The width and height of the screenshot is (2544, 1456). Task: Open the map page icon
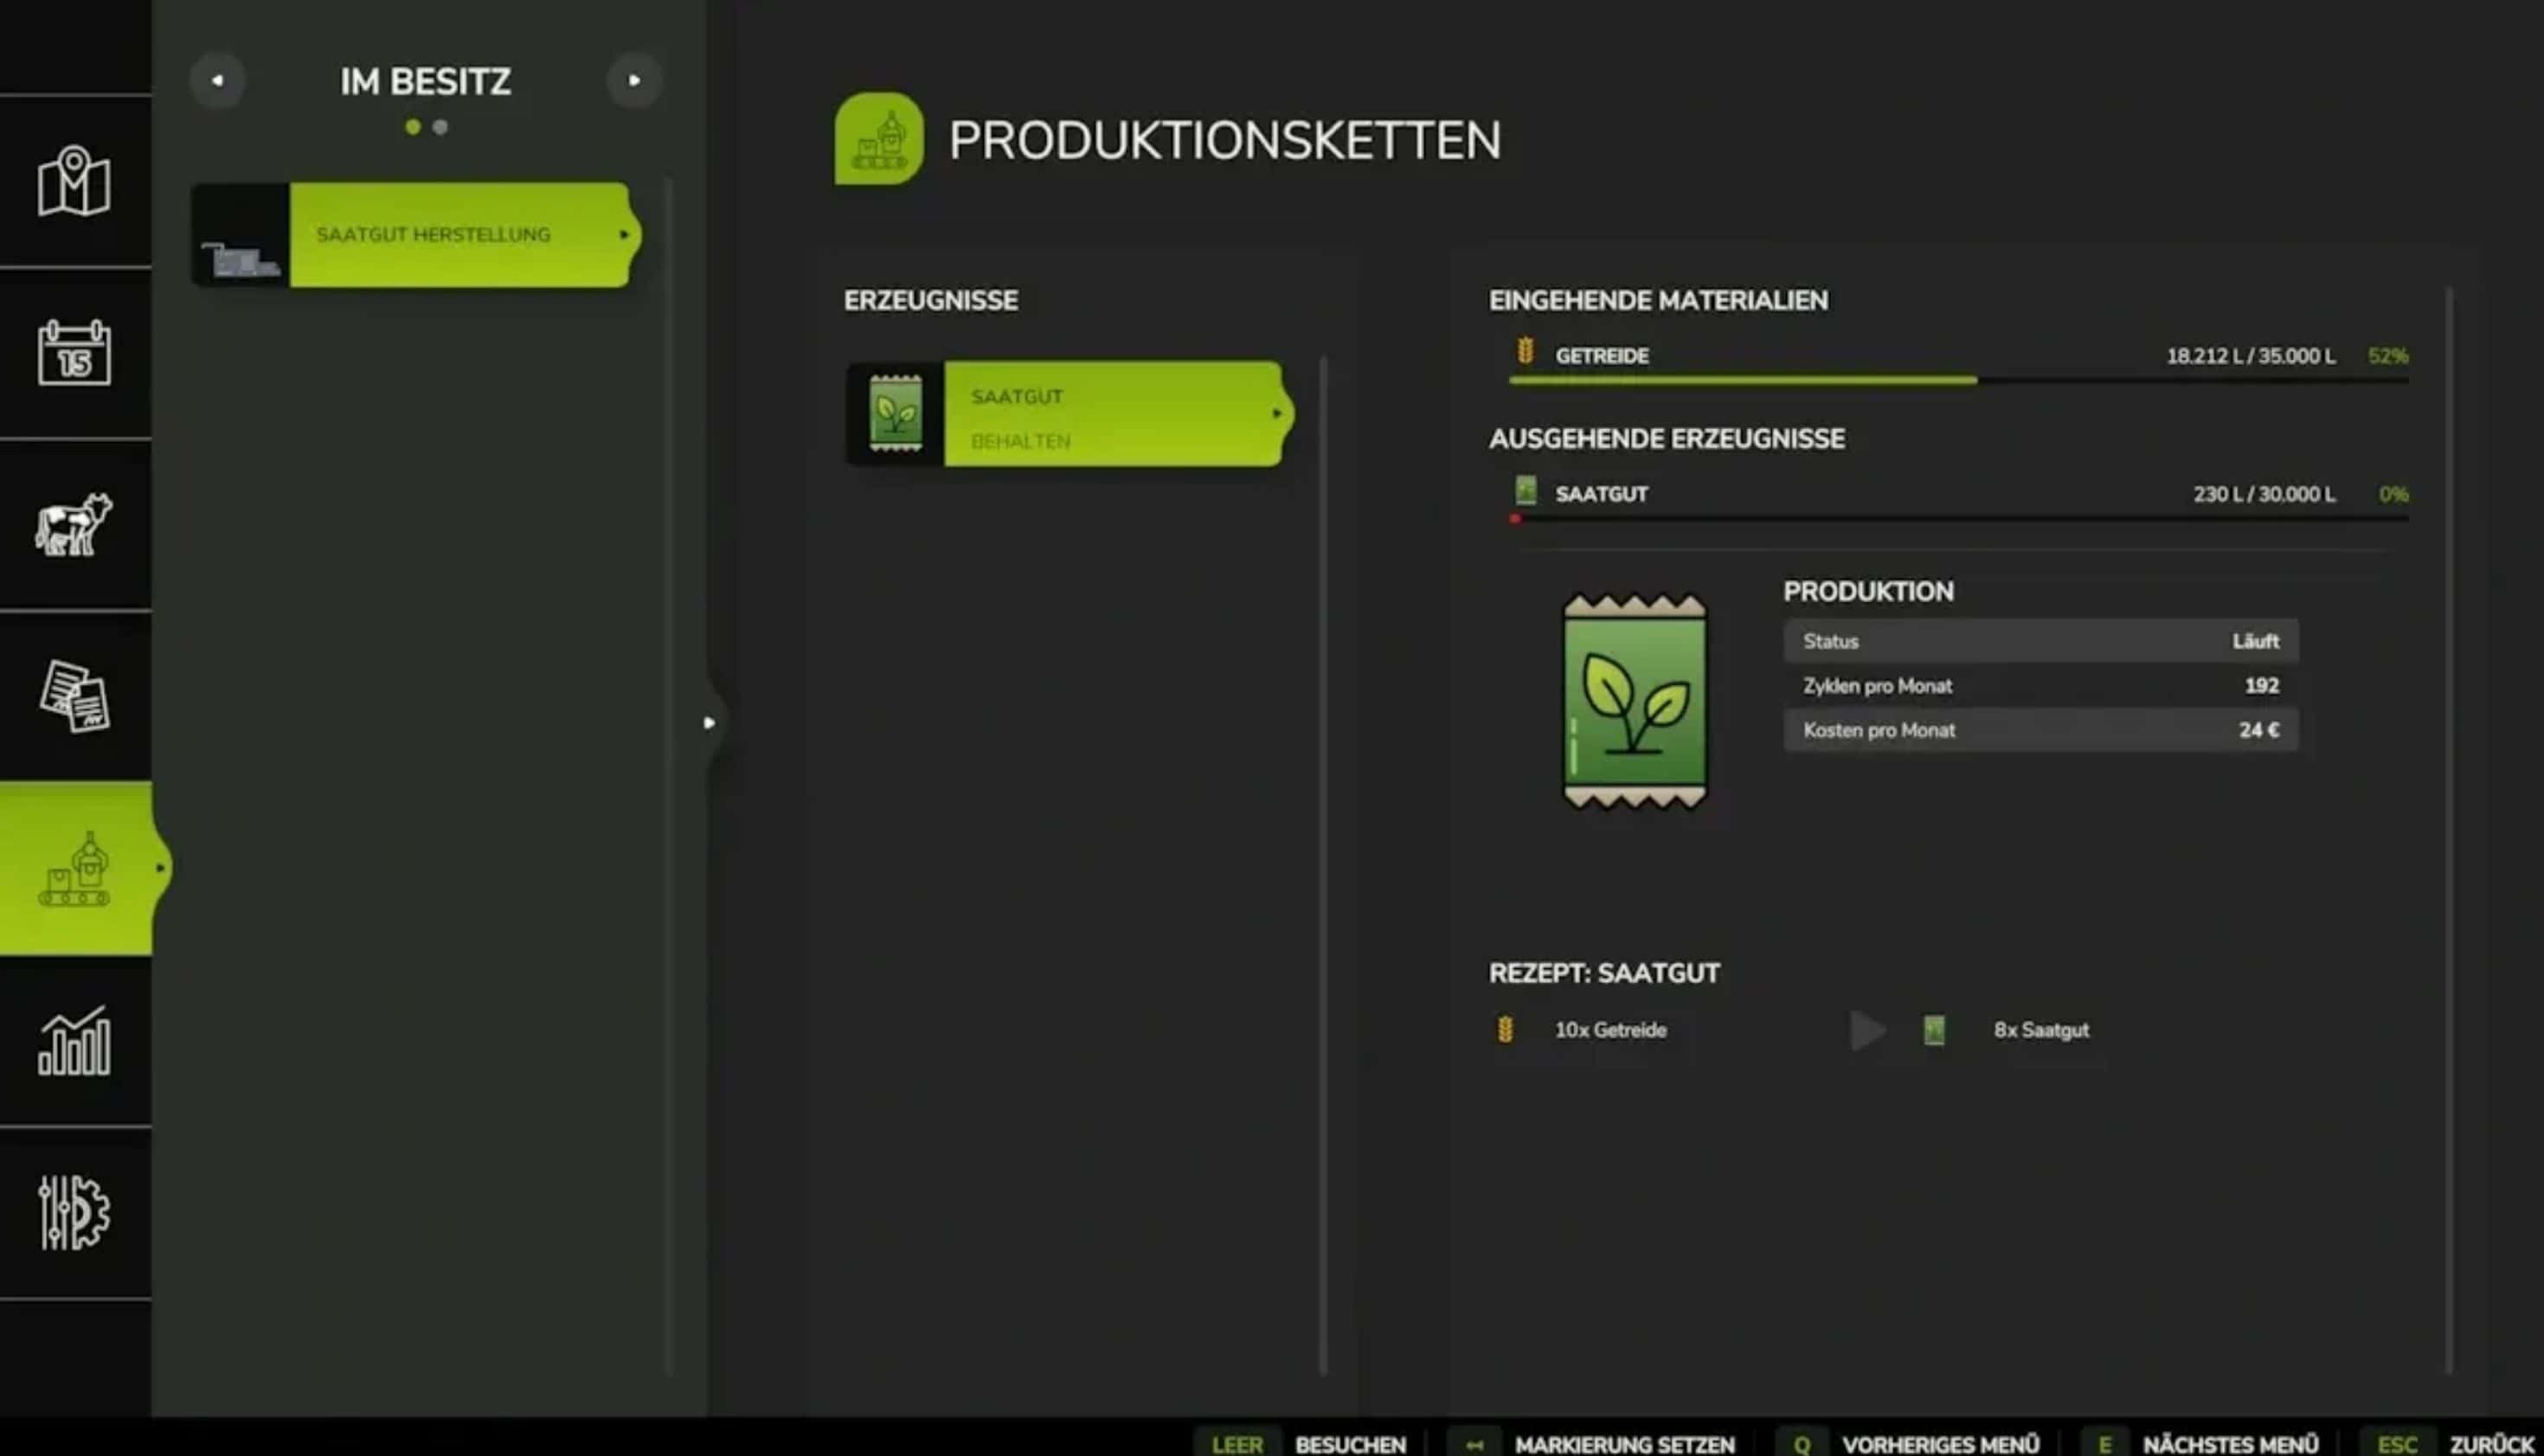[74, 182]
